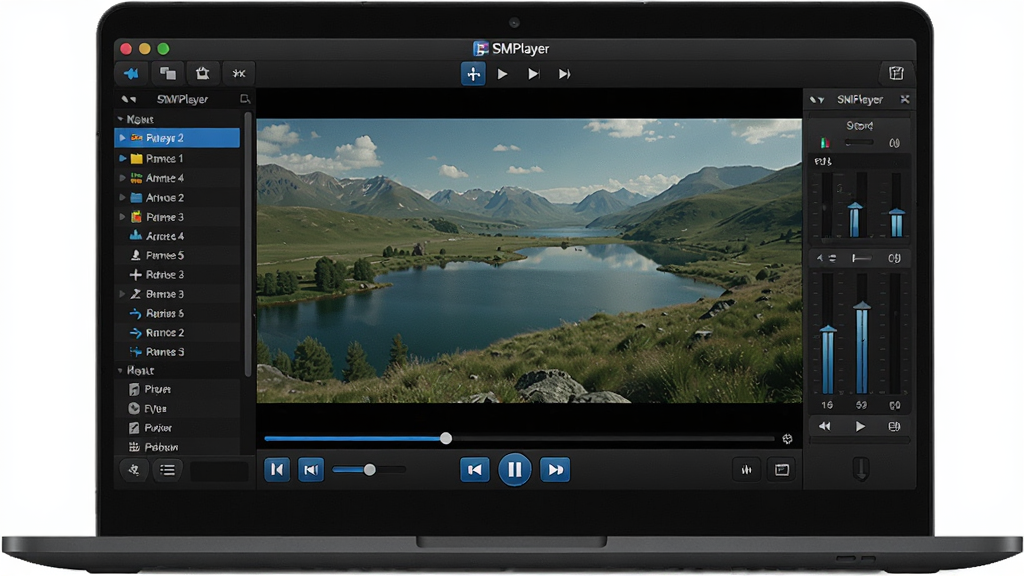1024x576 pixels.
Task: Click the rewind button in right mixer panel
Action: point(825,426)
